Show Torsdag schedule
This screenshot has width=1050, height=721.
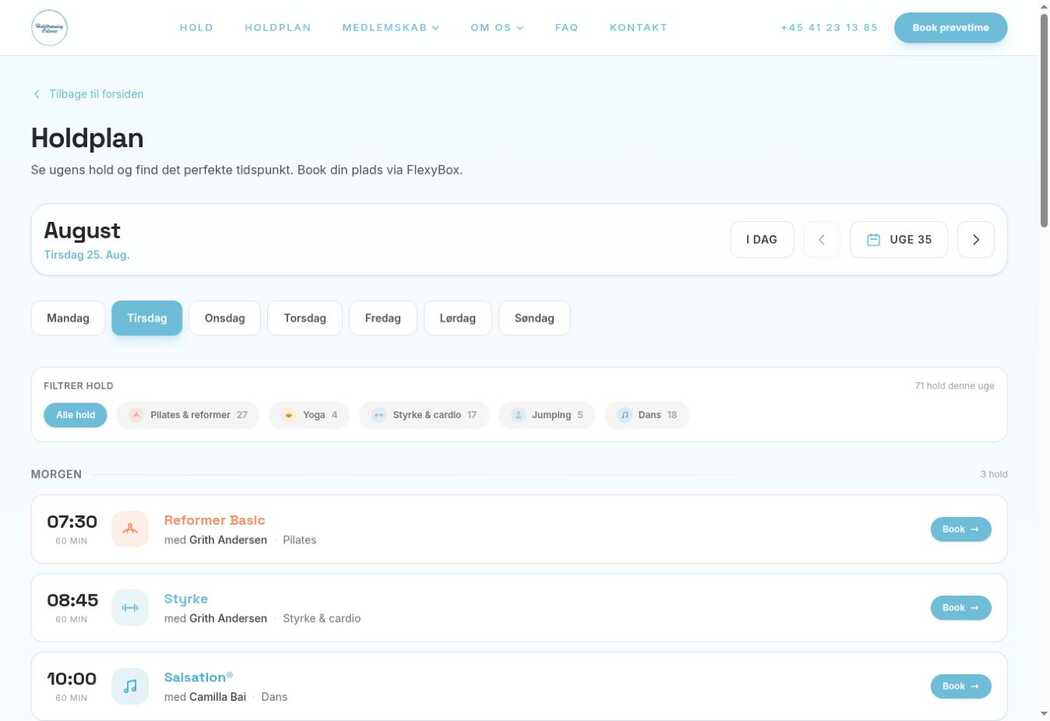(305, 318)
